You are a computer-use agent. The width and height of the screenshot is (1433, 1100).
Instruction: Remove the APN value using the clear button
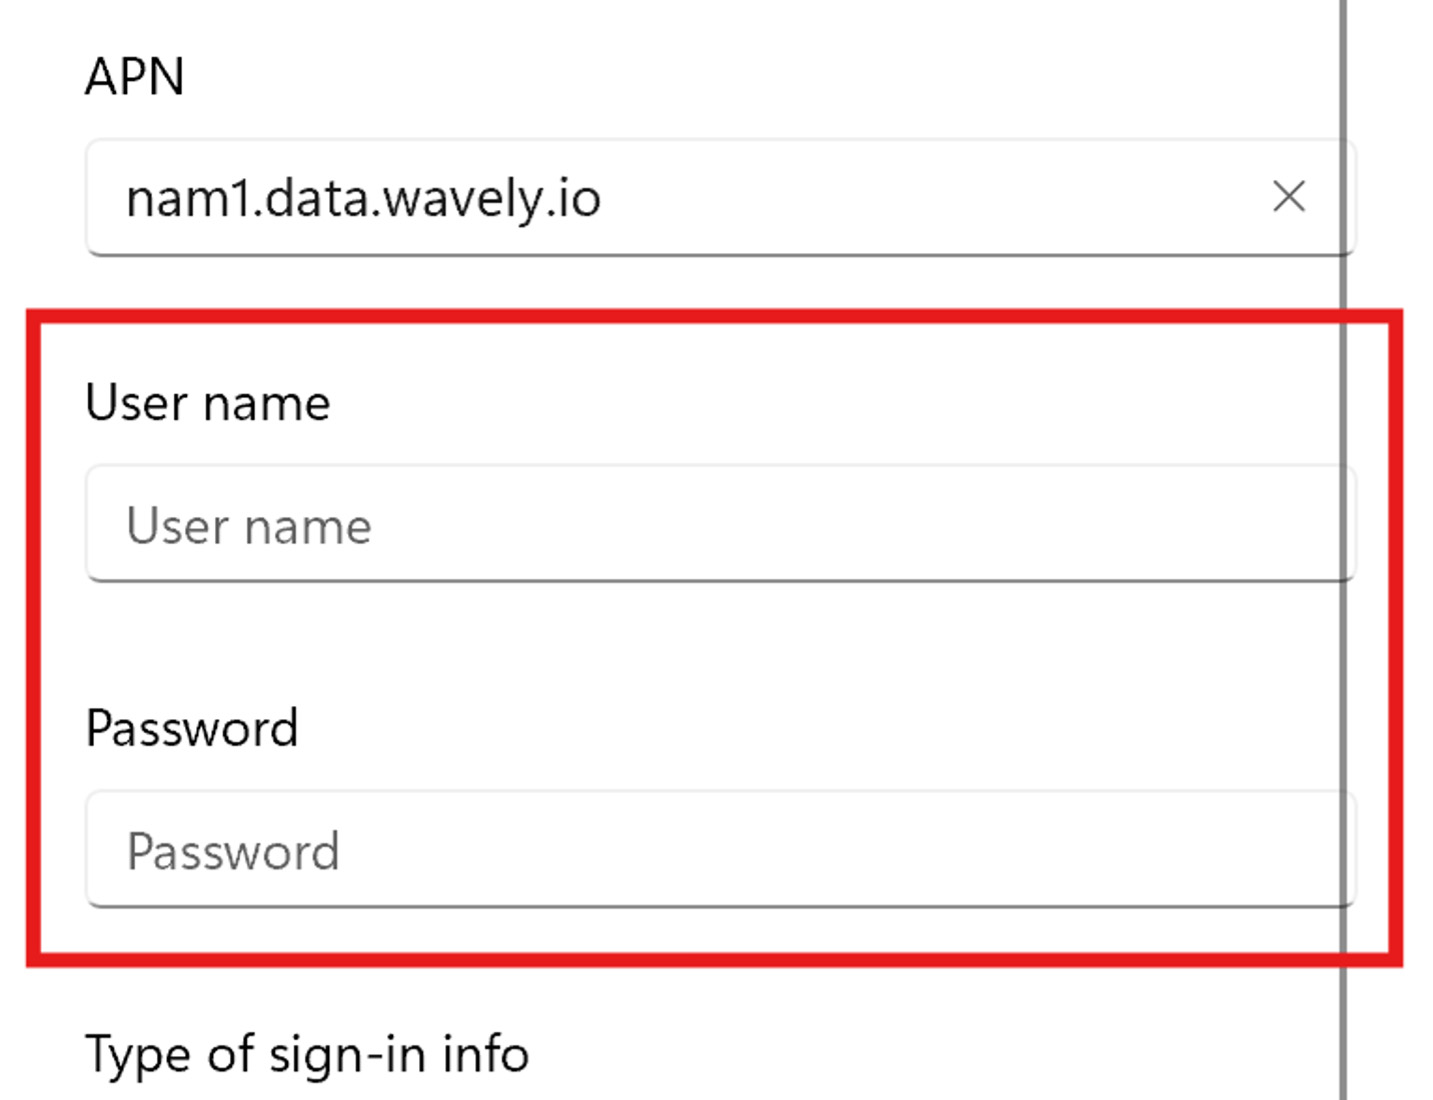coord(1289,196)
